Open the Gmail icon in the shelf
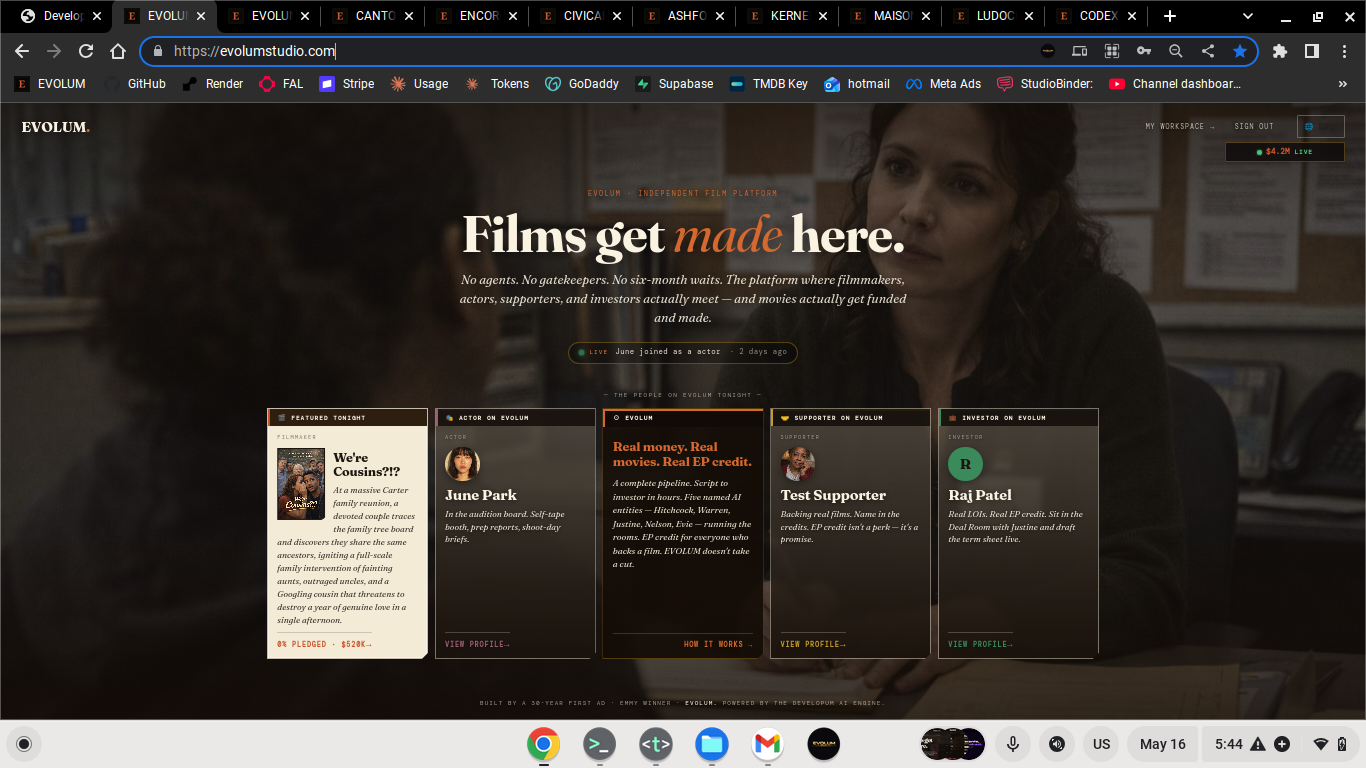This screenshot has height=768, width=1366. pos(767,744)
